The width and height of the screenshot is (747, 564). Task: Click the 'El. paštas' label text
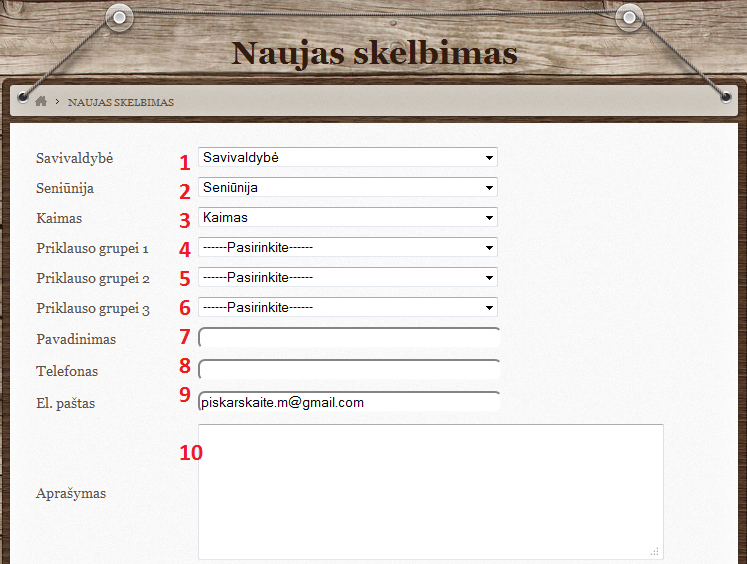pyautogui.click(x=65, y=403)
